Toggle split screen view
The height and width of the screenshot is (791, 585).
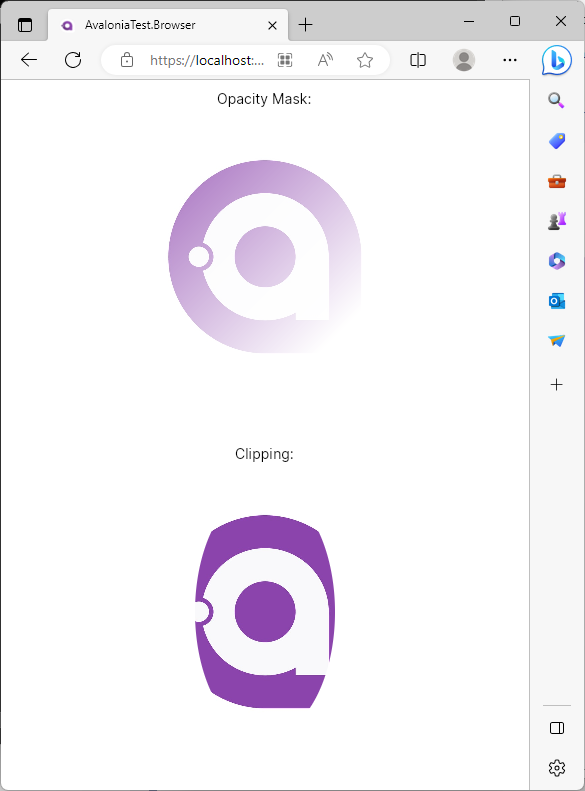tap(418, 61)
